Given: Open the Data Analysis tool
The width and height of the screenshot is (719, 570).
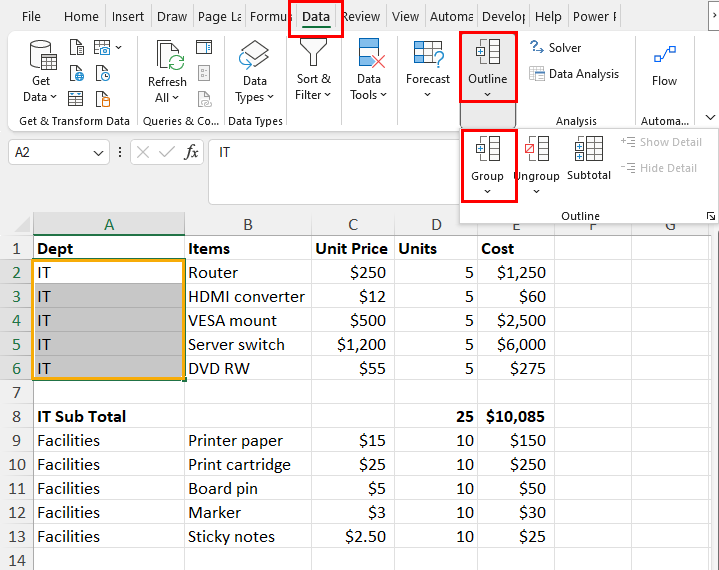Looking at the screenshot, I should point(574,74).
